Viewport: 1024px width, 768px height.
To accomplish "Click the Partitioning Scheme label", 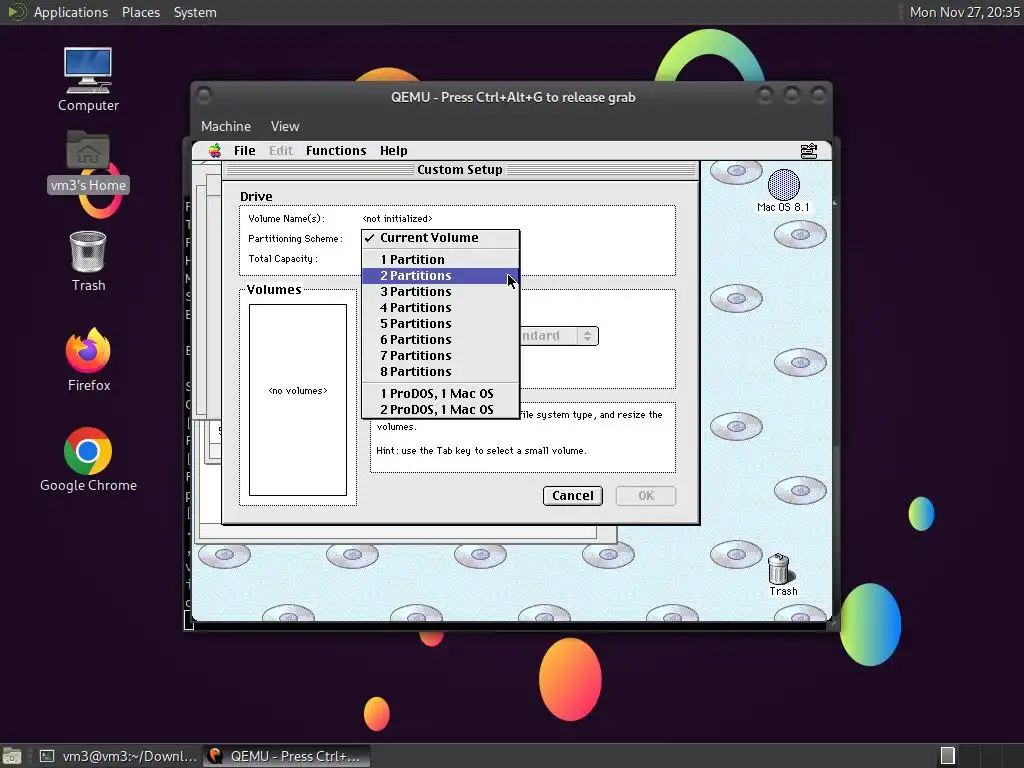I will coord(295,239).
